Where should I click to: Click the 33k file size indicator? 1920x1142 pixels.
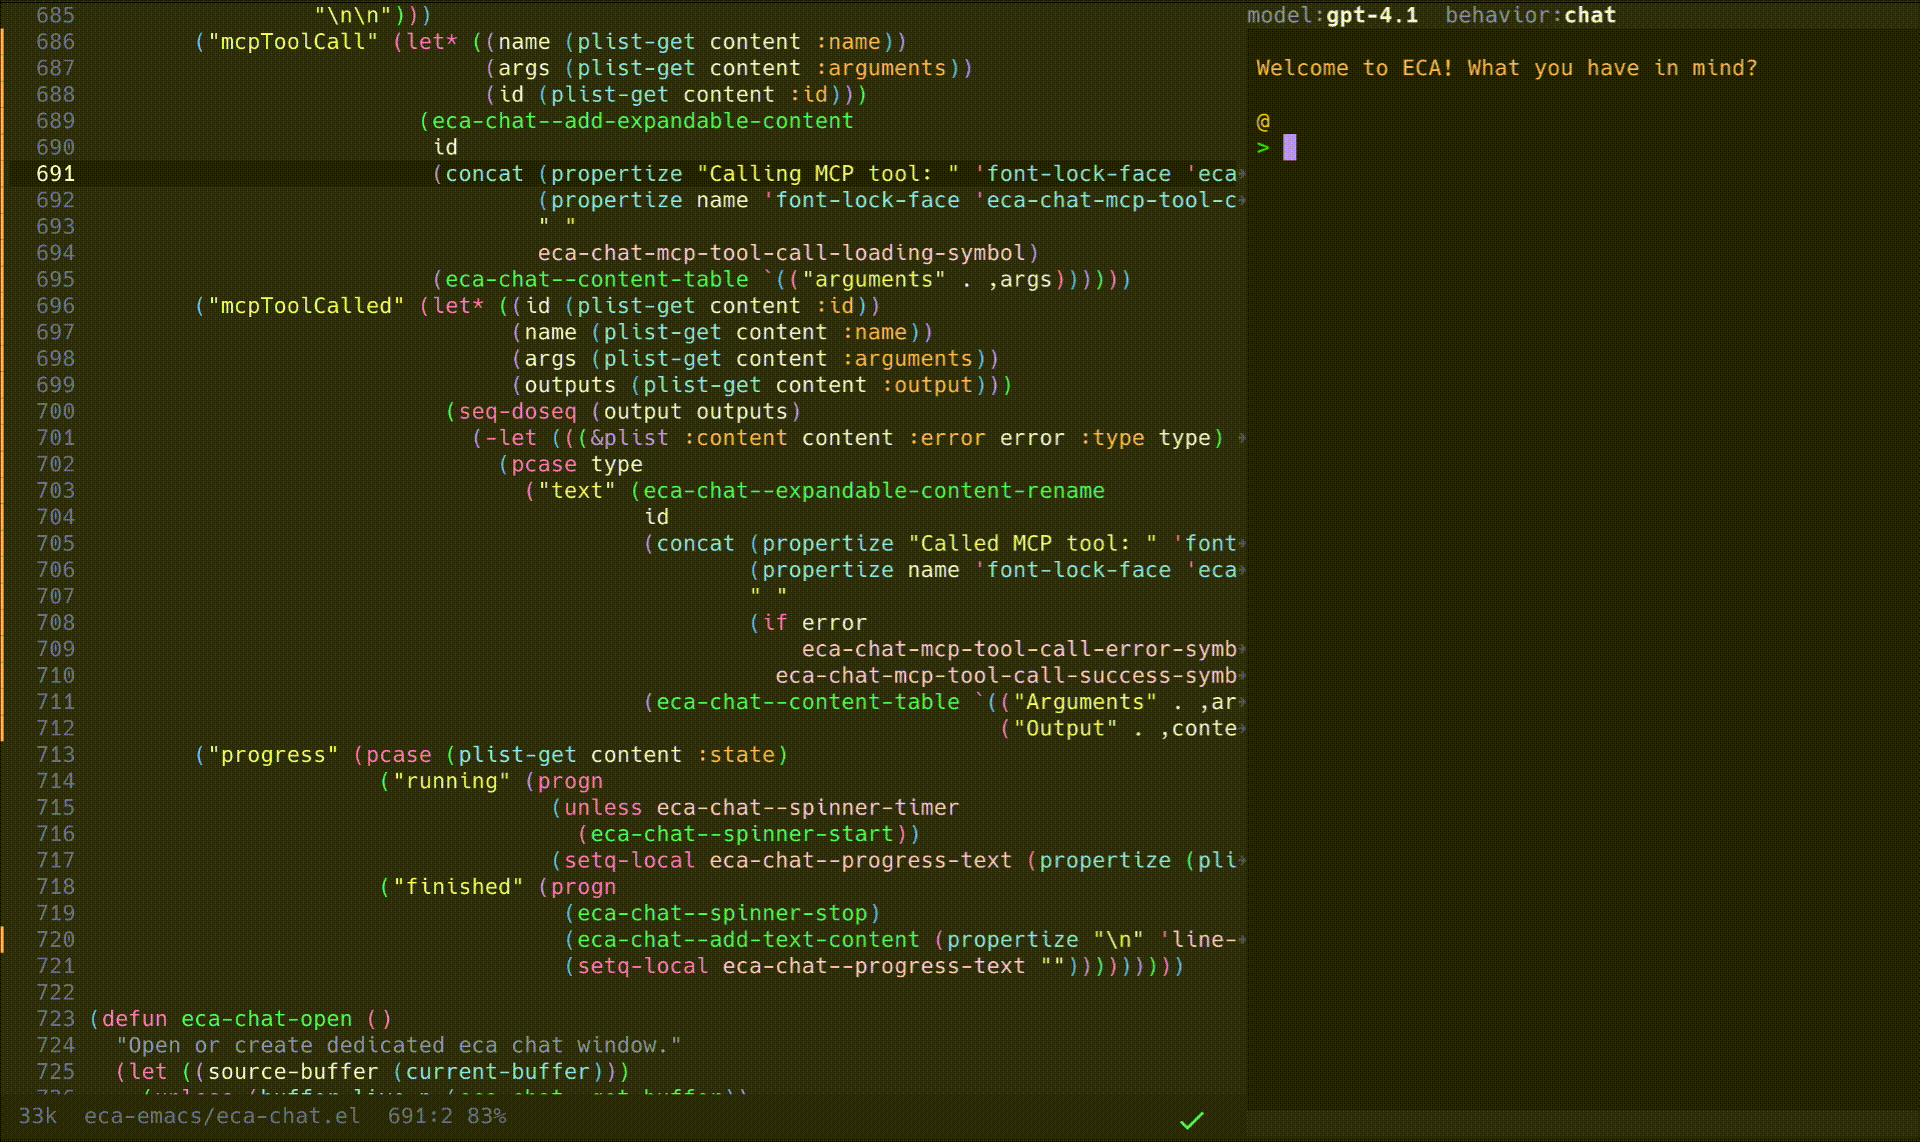coord(38,1116)
